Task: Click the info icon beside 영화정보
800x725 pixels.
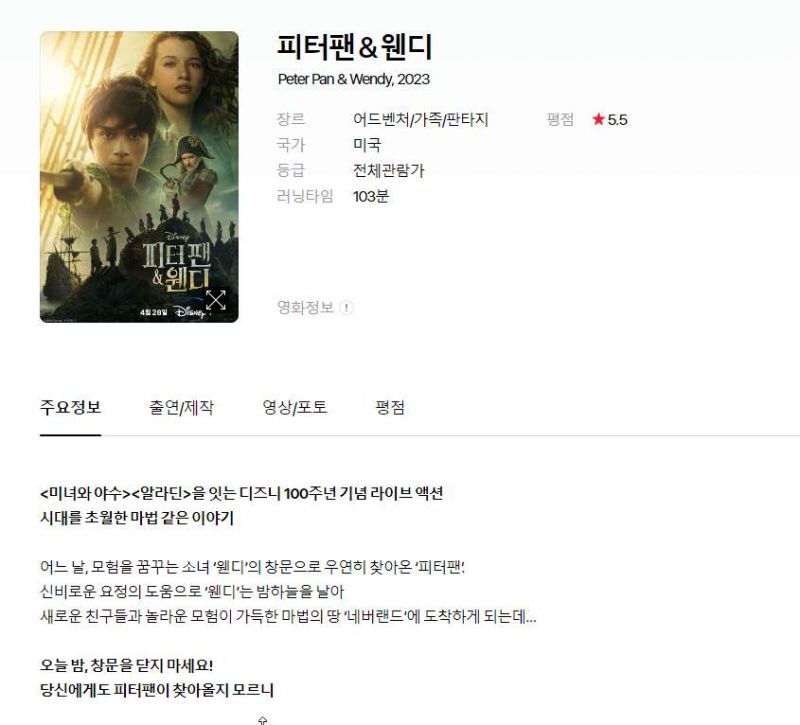Action: click(346, 308)
